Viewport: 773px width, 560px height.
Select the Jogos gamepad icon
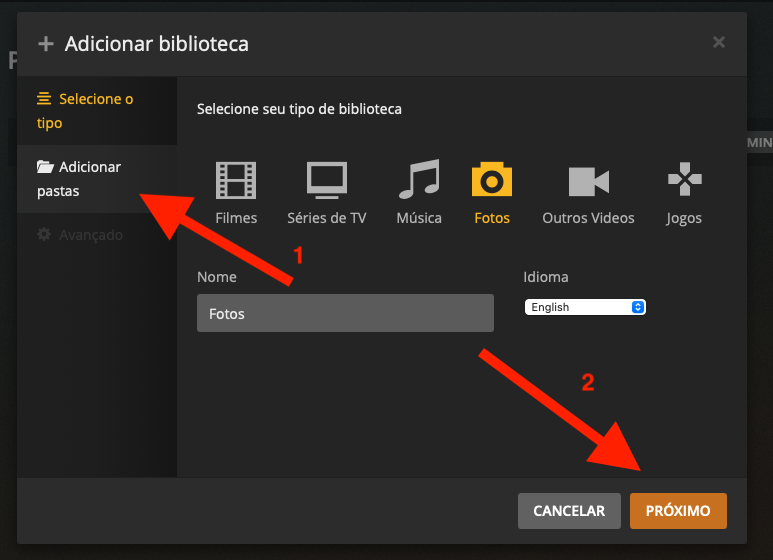pos(684,180)
